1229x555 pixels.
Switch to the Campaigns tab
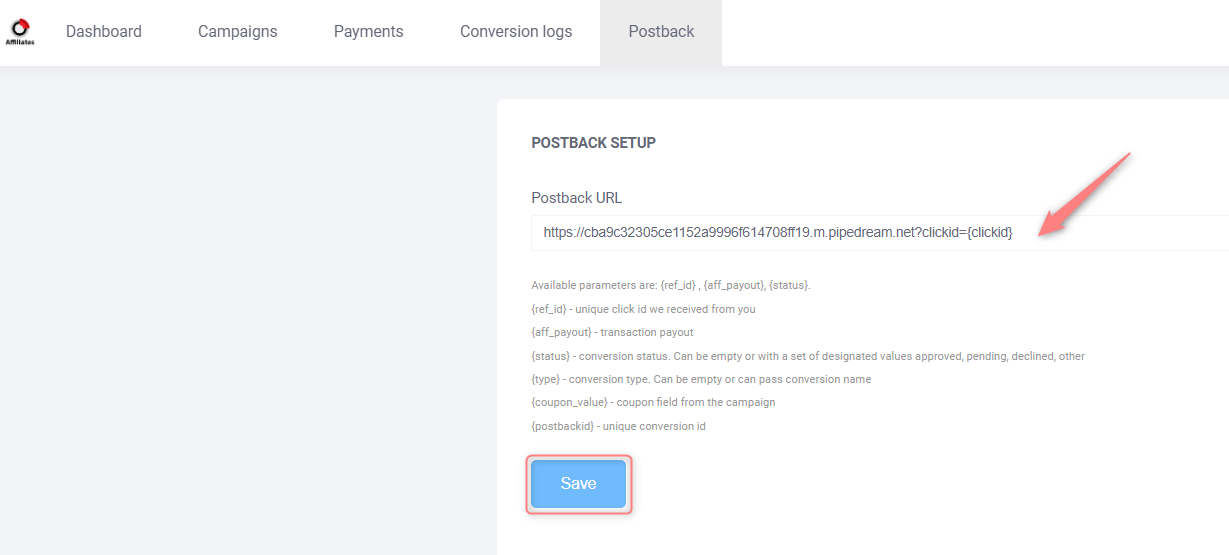pos(238,32)
